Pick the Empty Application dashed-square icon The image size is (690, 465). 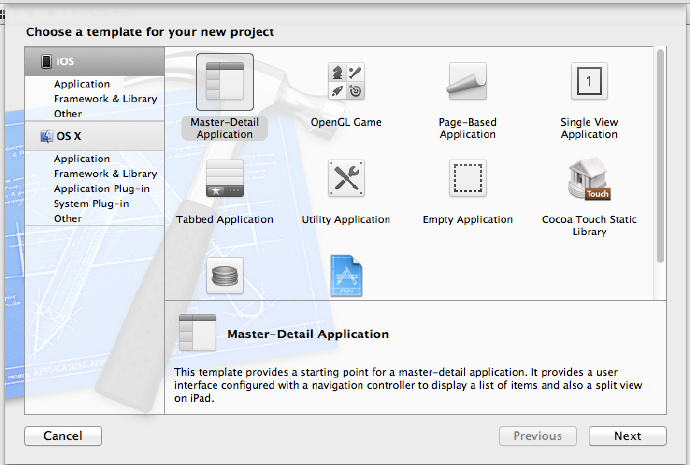(x=467, y=178)
